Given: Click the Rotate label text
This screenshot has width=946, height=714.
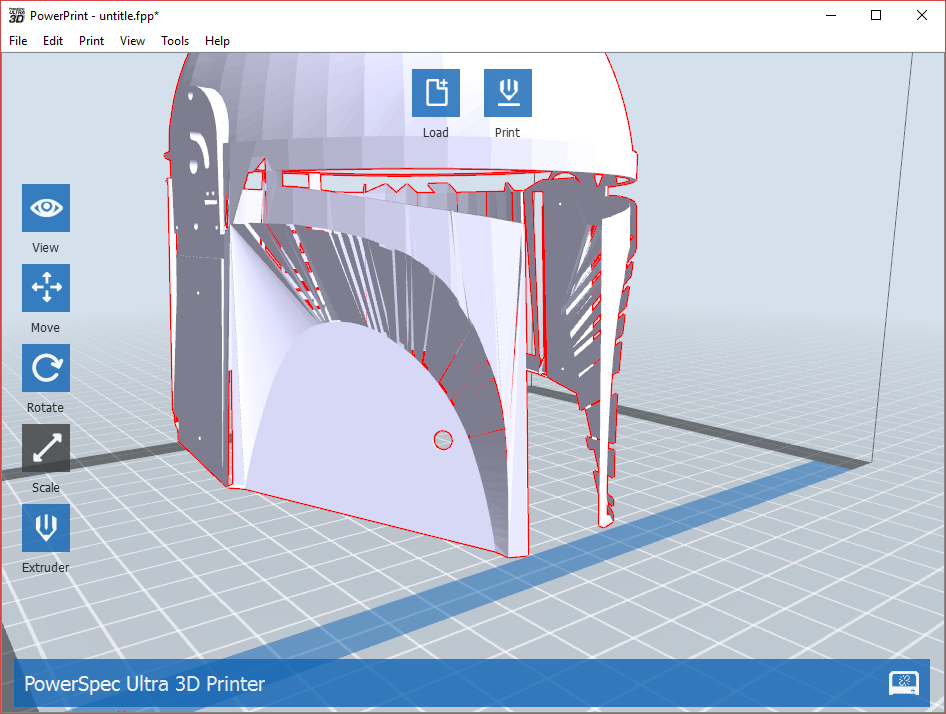Looking at the screenshot, I should (x=45, y=407).
